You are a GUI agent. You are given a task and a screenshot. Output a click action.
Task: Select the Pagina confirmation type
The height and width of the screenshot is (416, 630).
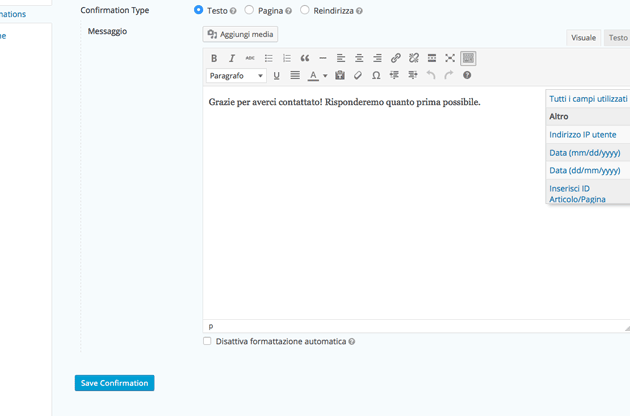pos(249,10)
